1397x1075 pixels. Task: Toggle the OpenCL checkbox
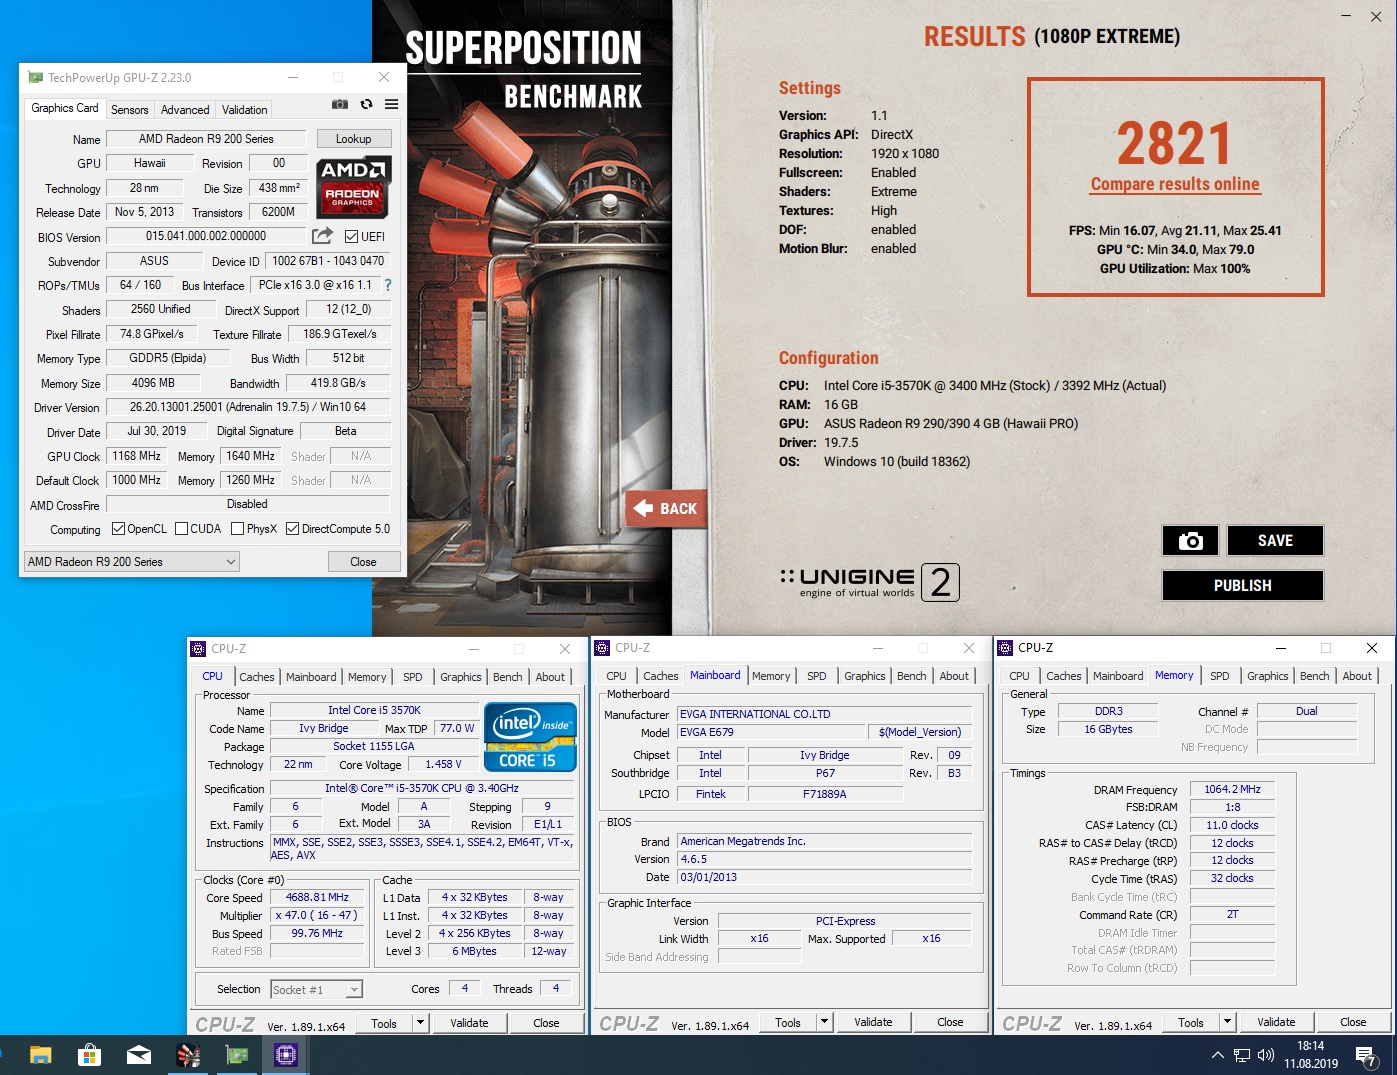coord(118,529)
